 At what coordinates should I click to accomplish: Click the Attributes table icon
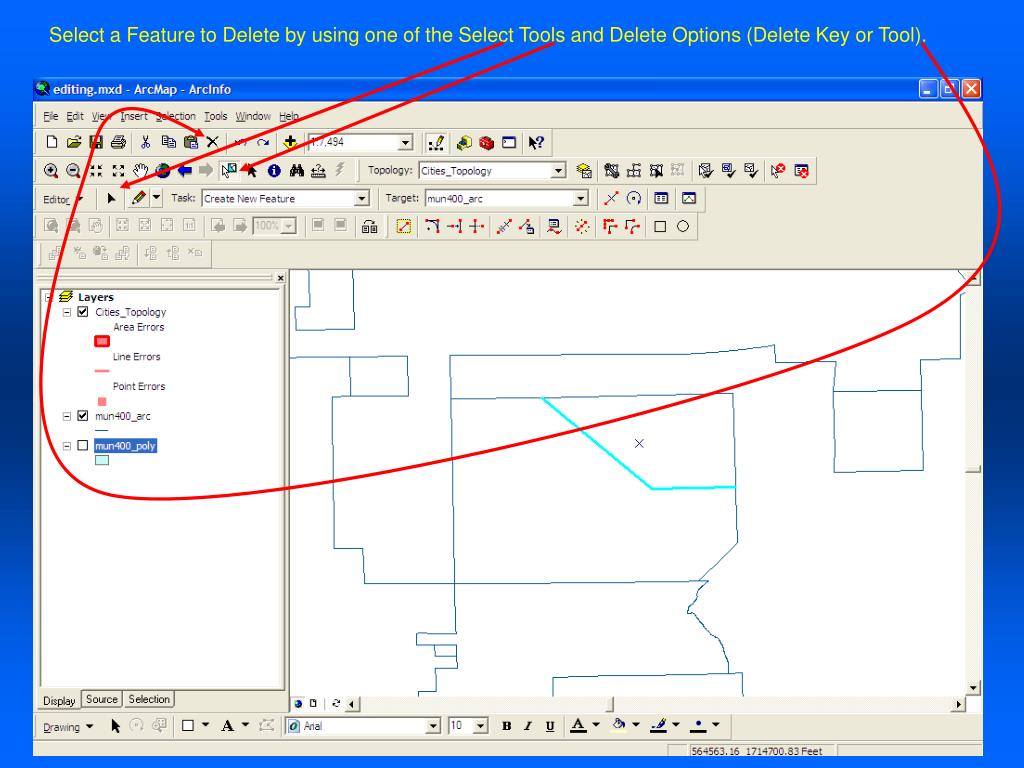tap(661, 198)
